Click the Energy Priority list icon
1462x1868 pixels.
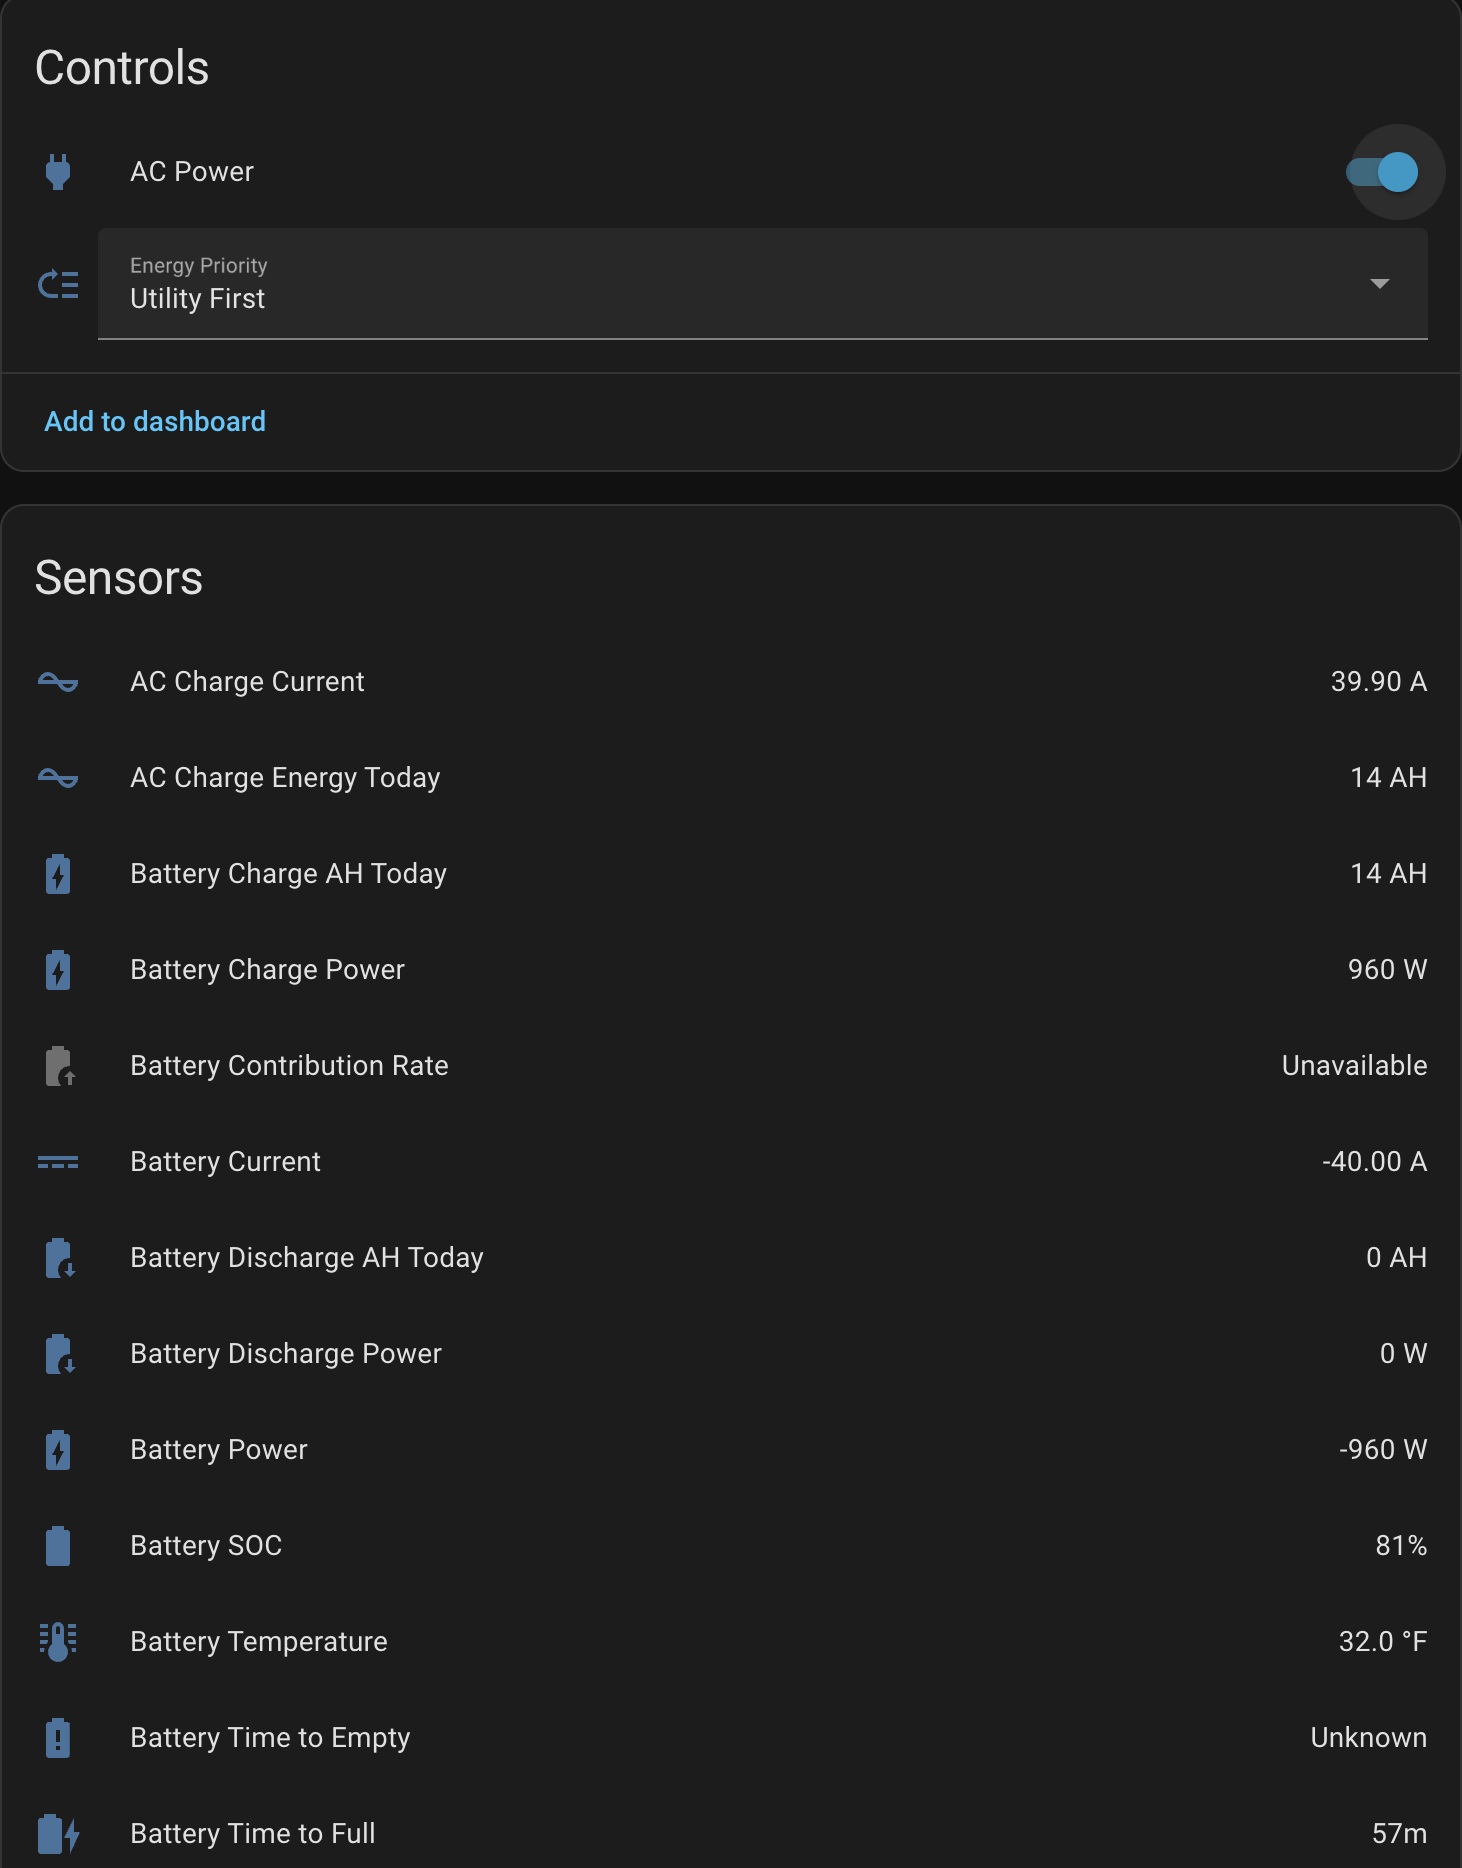(58, 285)
